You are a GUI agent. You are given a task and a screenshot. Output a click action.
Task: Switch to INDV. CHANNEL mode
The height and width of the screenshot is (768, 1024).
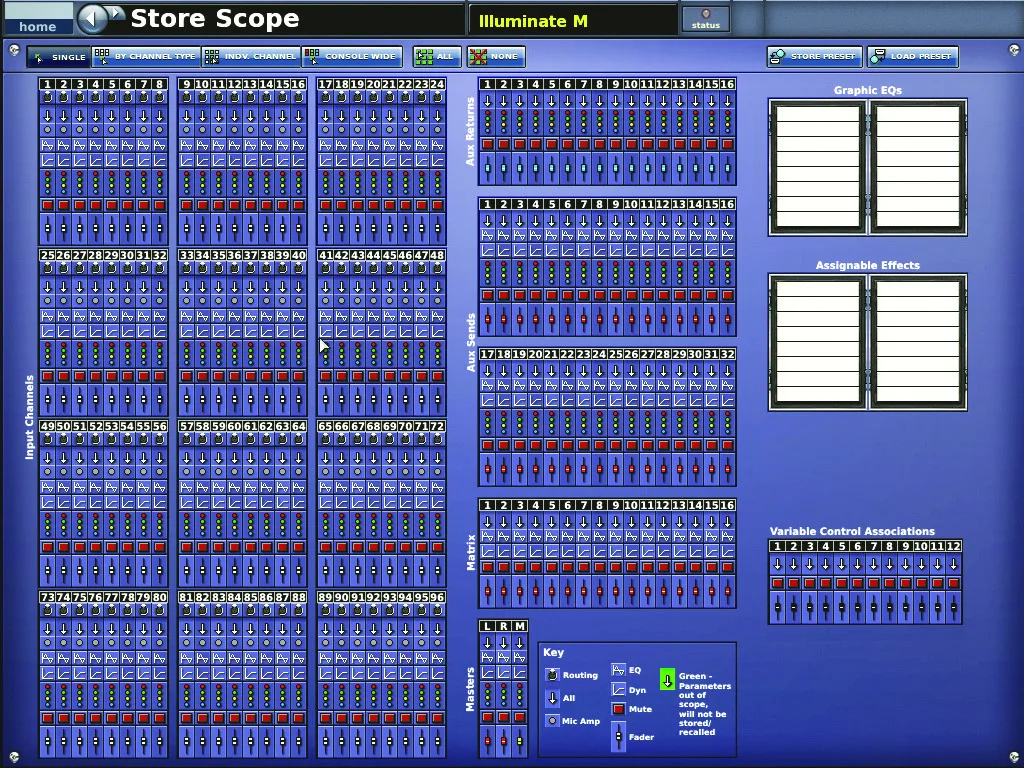click(x=251, y=57)
